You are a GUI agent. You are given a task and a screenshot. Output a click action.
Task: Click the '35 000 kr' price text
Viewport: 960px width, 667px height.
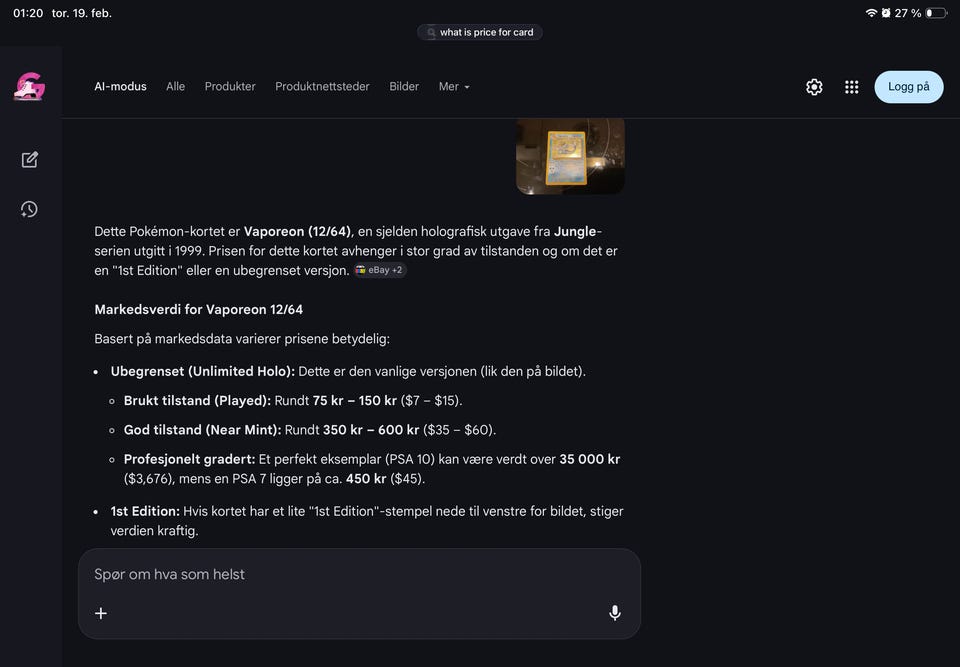[590, 459]
